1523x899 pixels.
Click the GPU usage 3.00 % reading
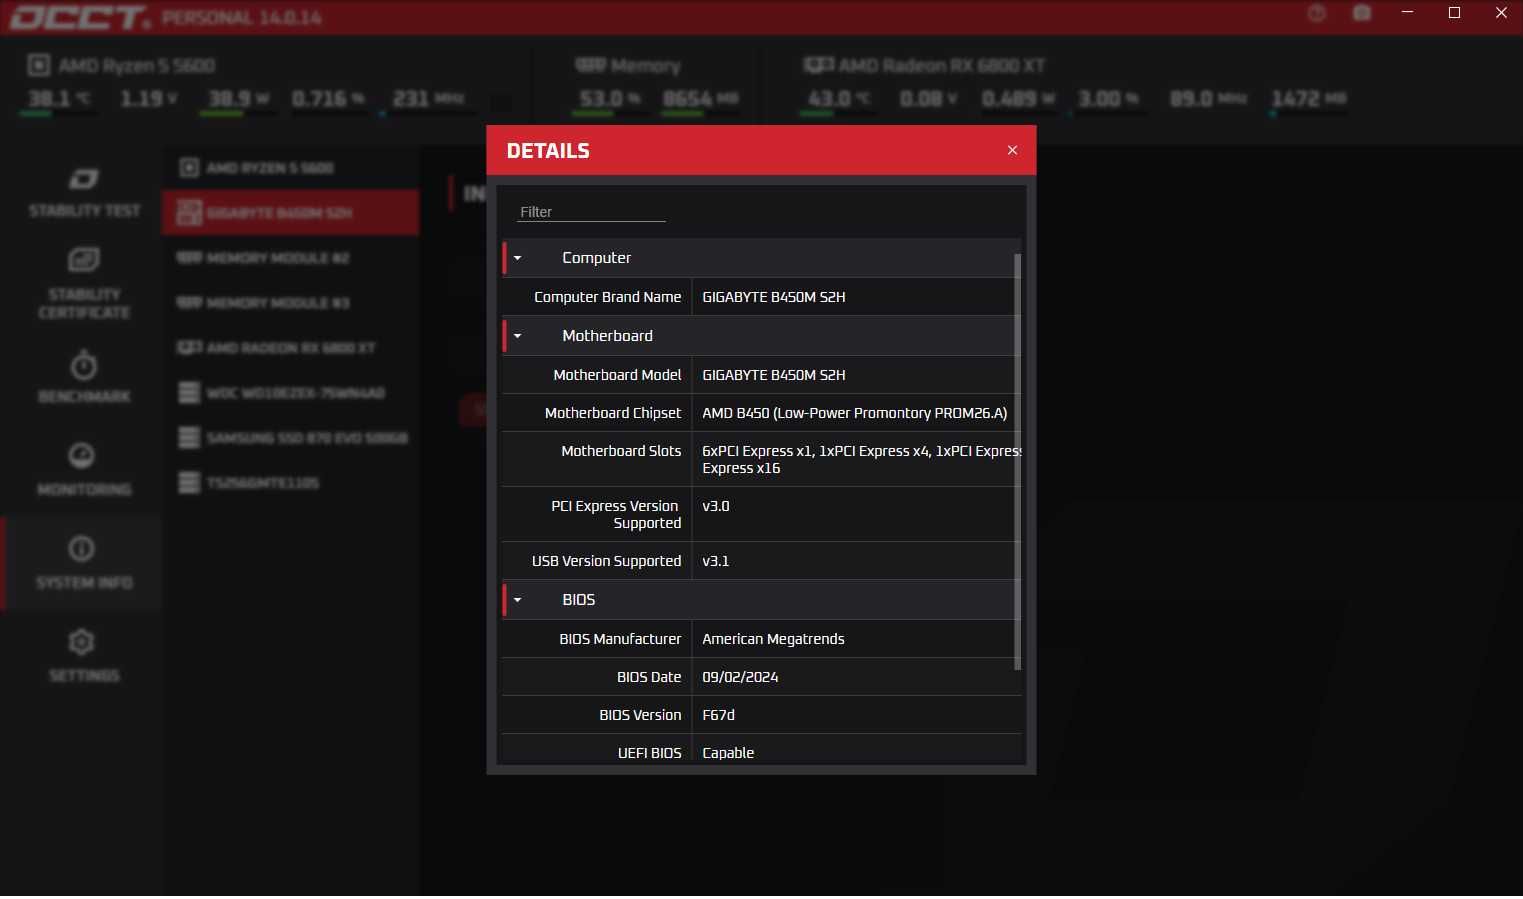coord(1108,99)
